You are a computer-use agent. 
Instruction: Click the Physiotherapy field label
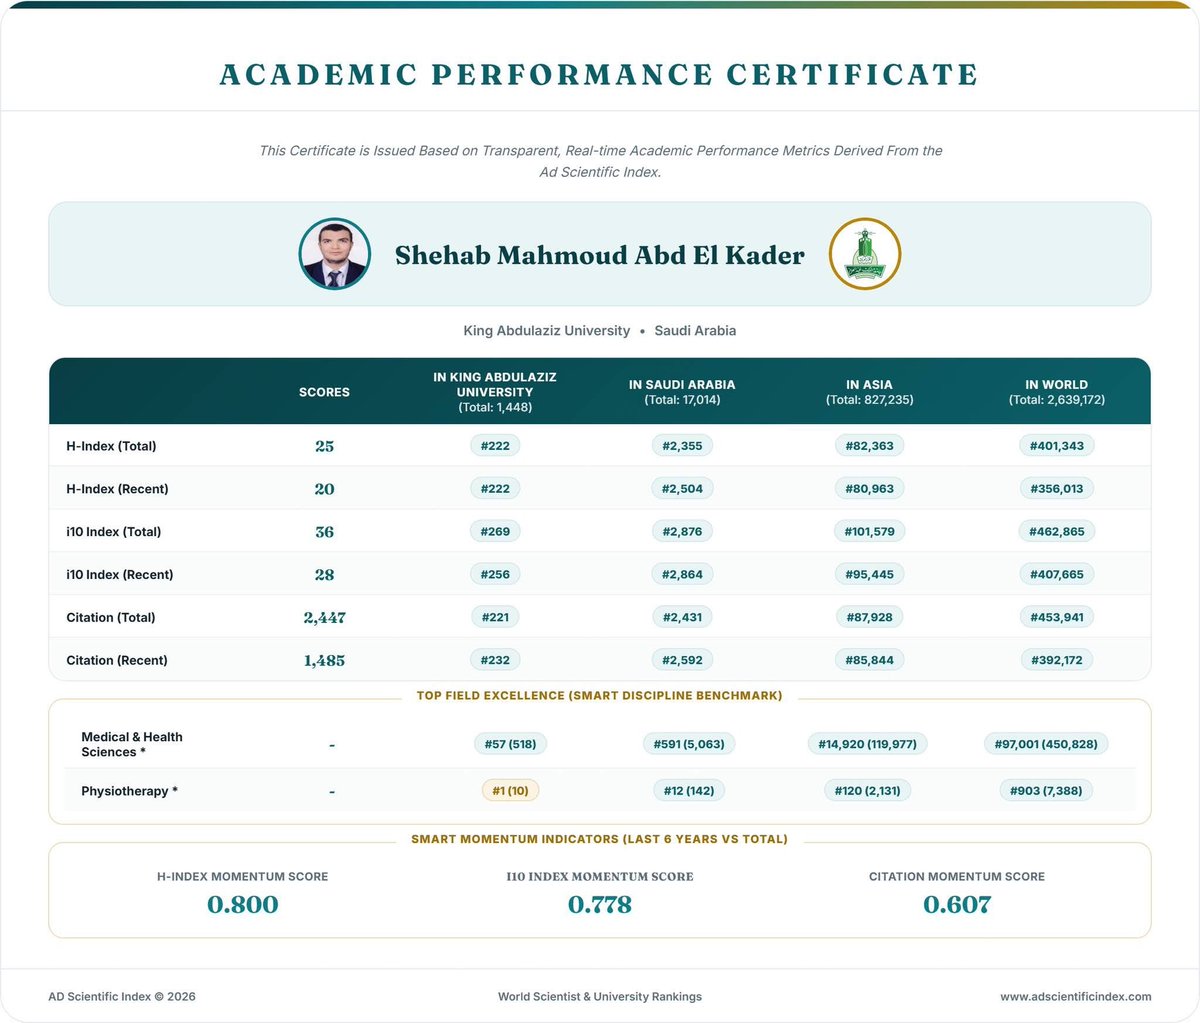(x=129, y=791)
